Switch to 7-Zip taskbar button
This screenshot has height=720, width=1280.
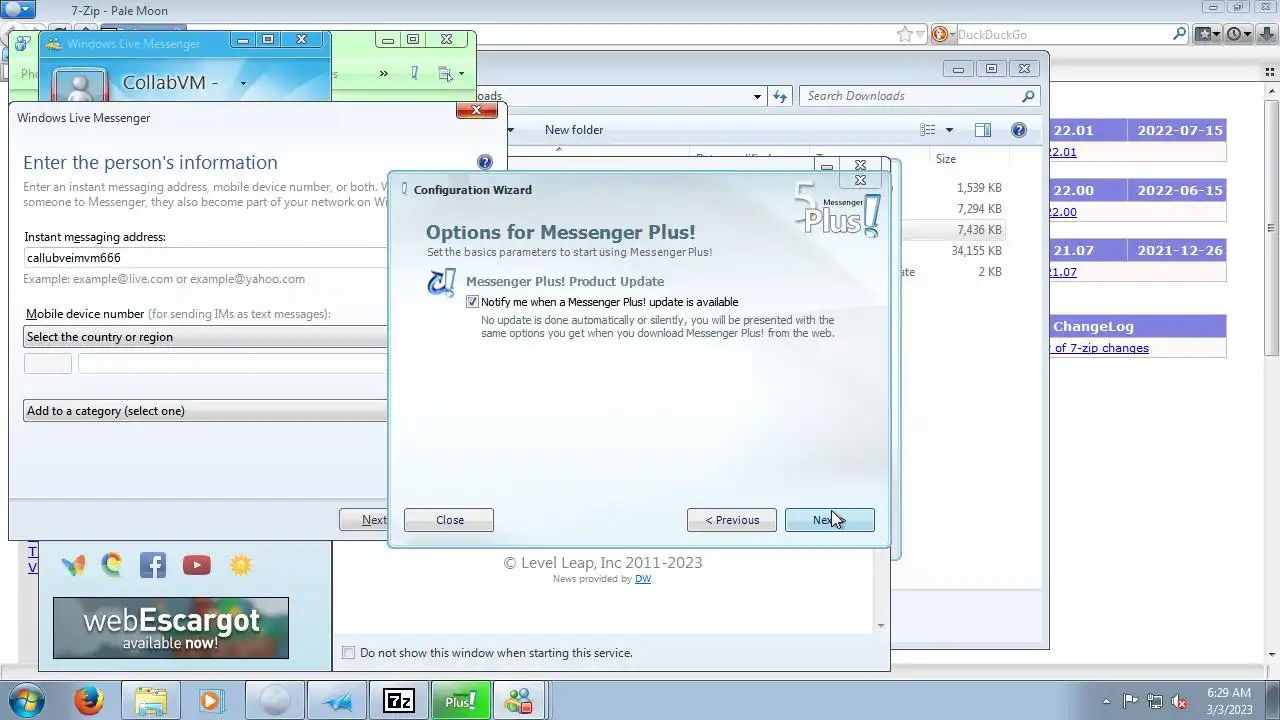pos(397,701)
